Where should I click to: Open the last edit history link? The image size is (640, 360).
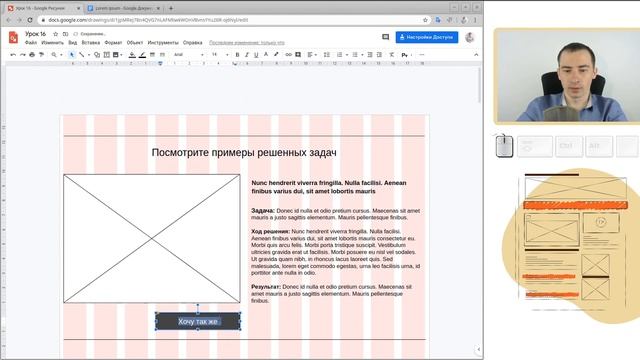(x=247, y=42)
